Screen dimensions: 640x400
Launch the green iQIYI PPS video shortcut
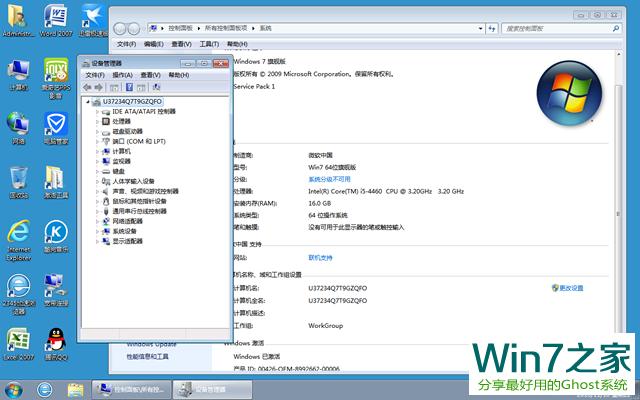point(56,78)
